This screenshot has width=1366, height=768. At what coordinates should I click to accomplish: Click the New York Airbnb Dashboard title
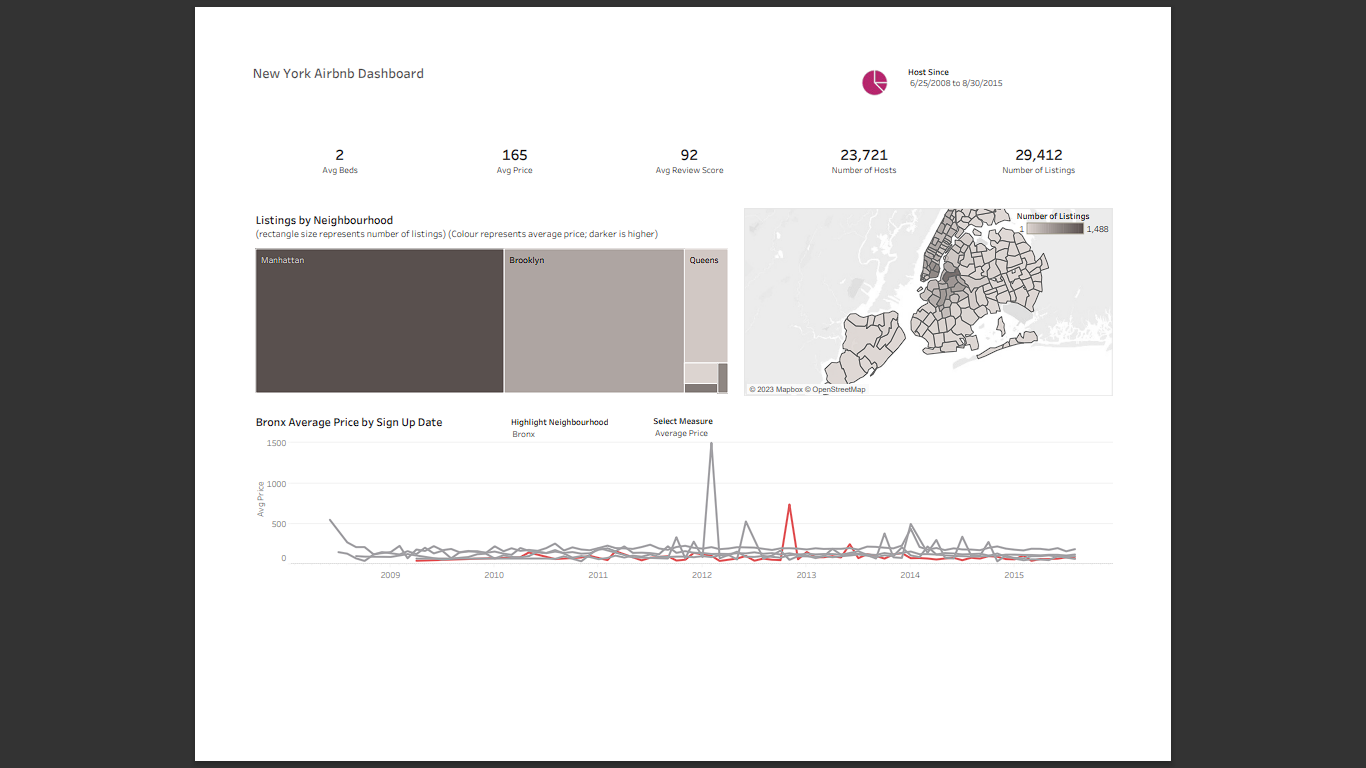point(338,73)
